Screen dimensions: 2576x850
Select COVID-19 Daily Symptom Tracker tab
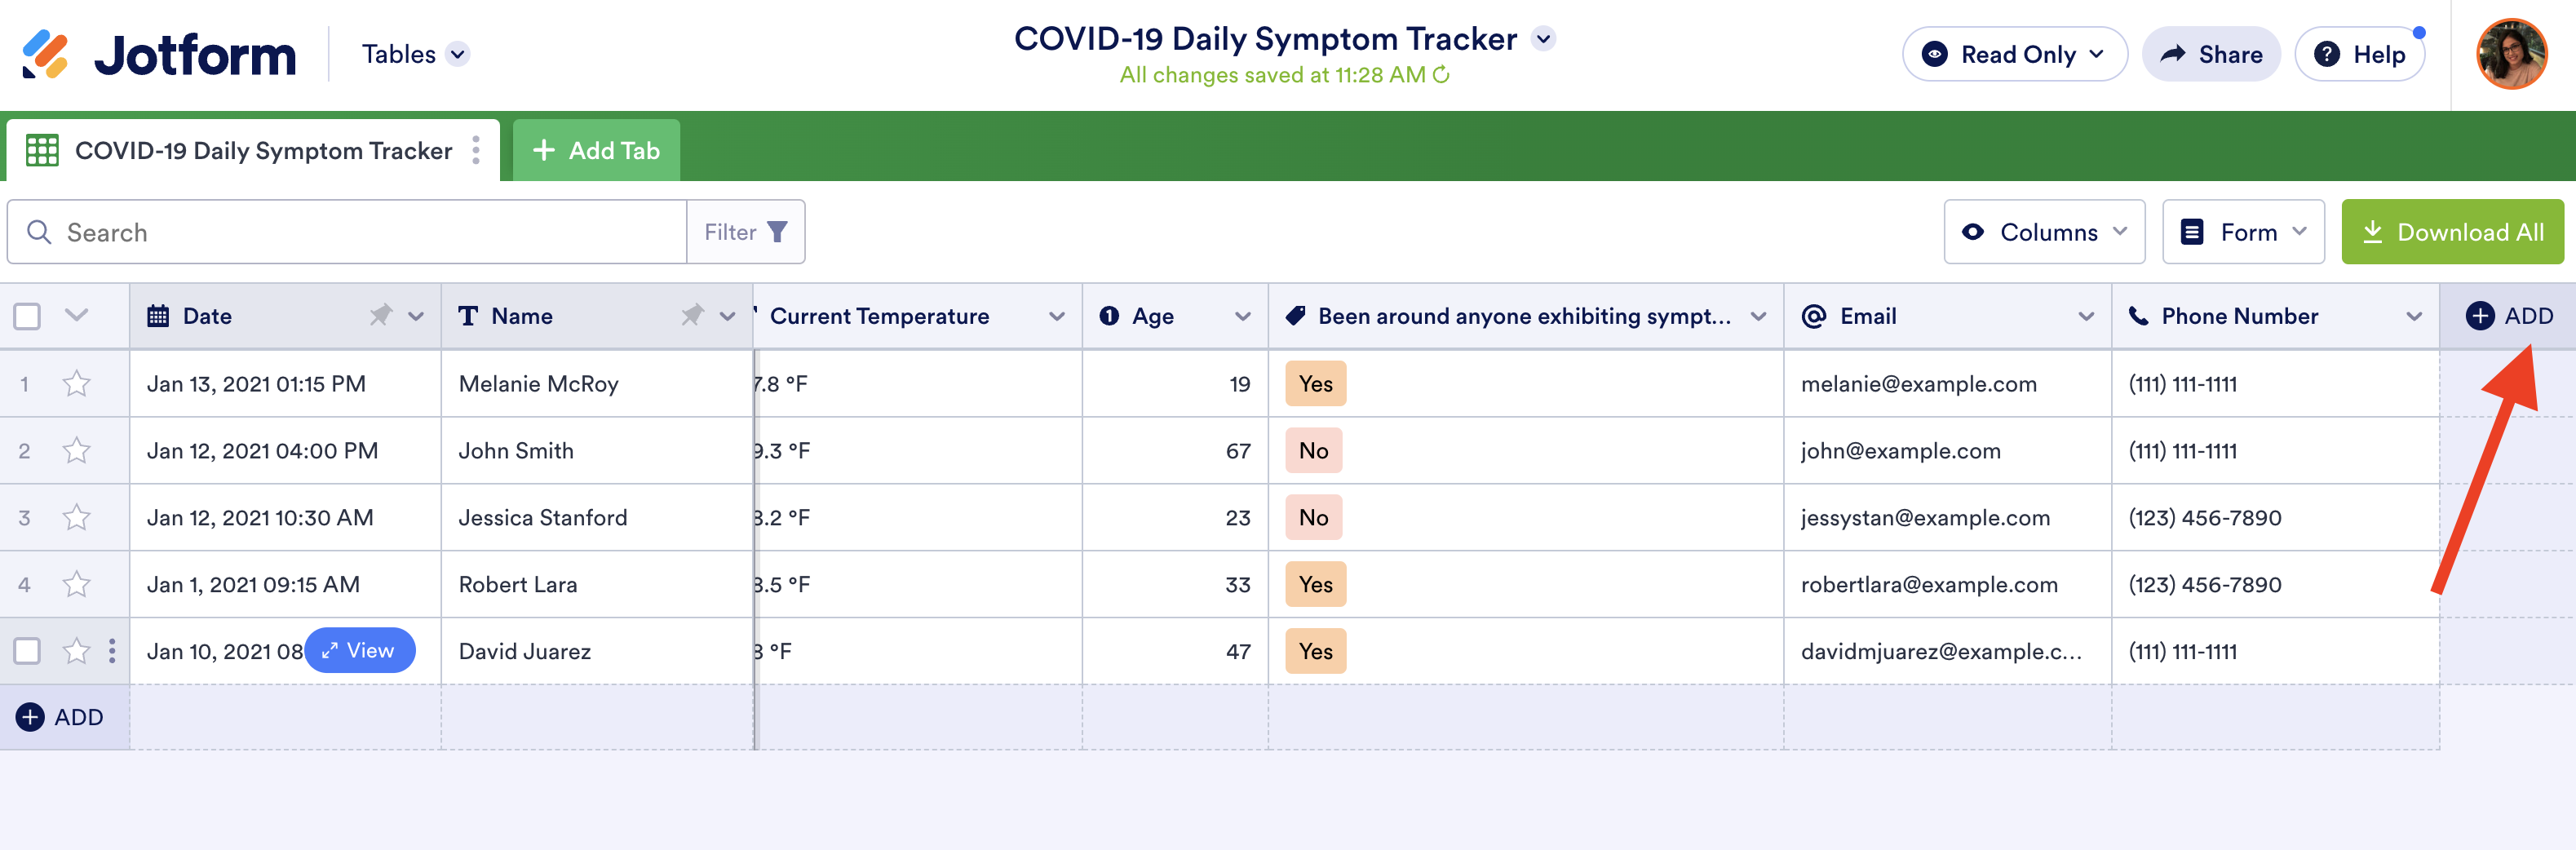(x=250, y=151)
